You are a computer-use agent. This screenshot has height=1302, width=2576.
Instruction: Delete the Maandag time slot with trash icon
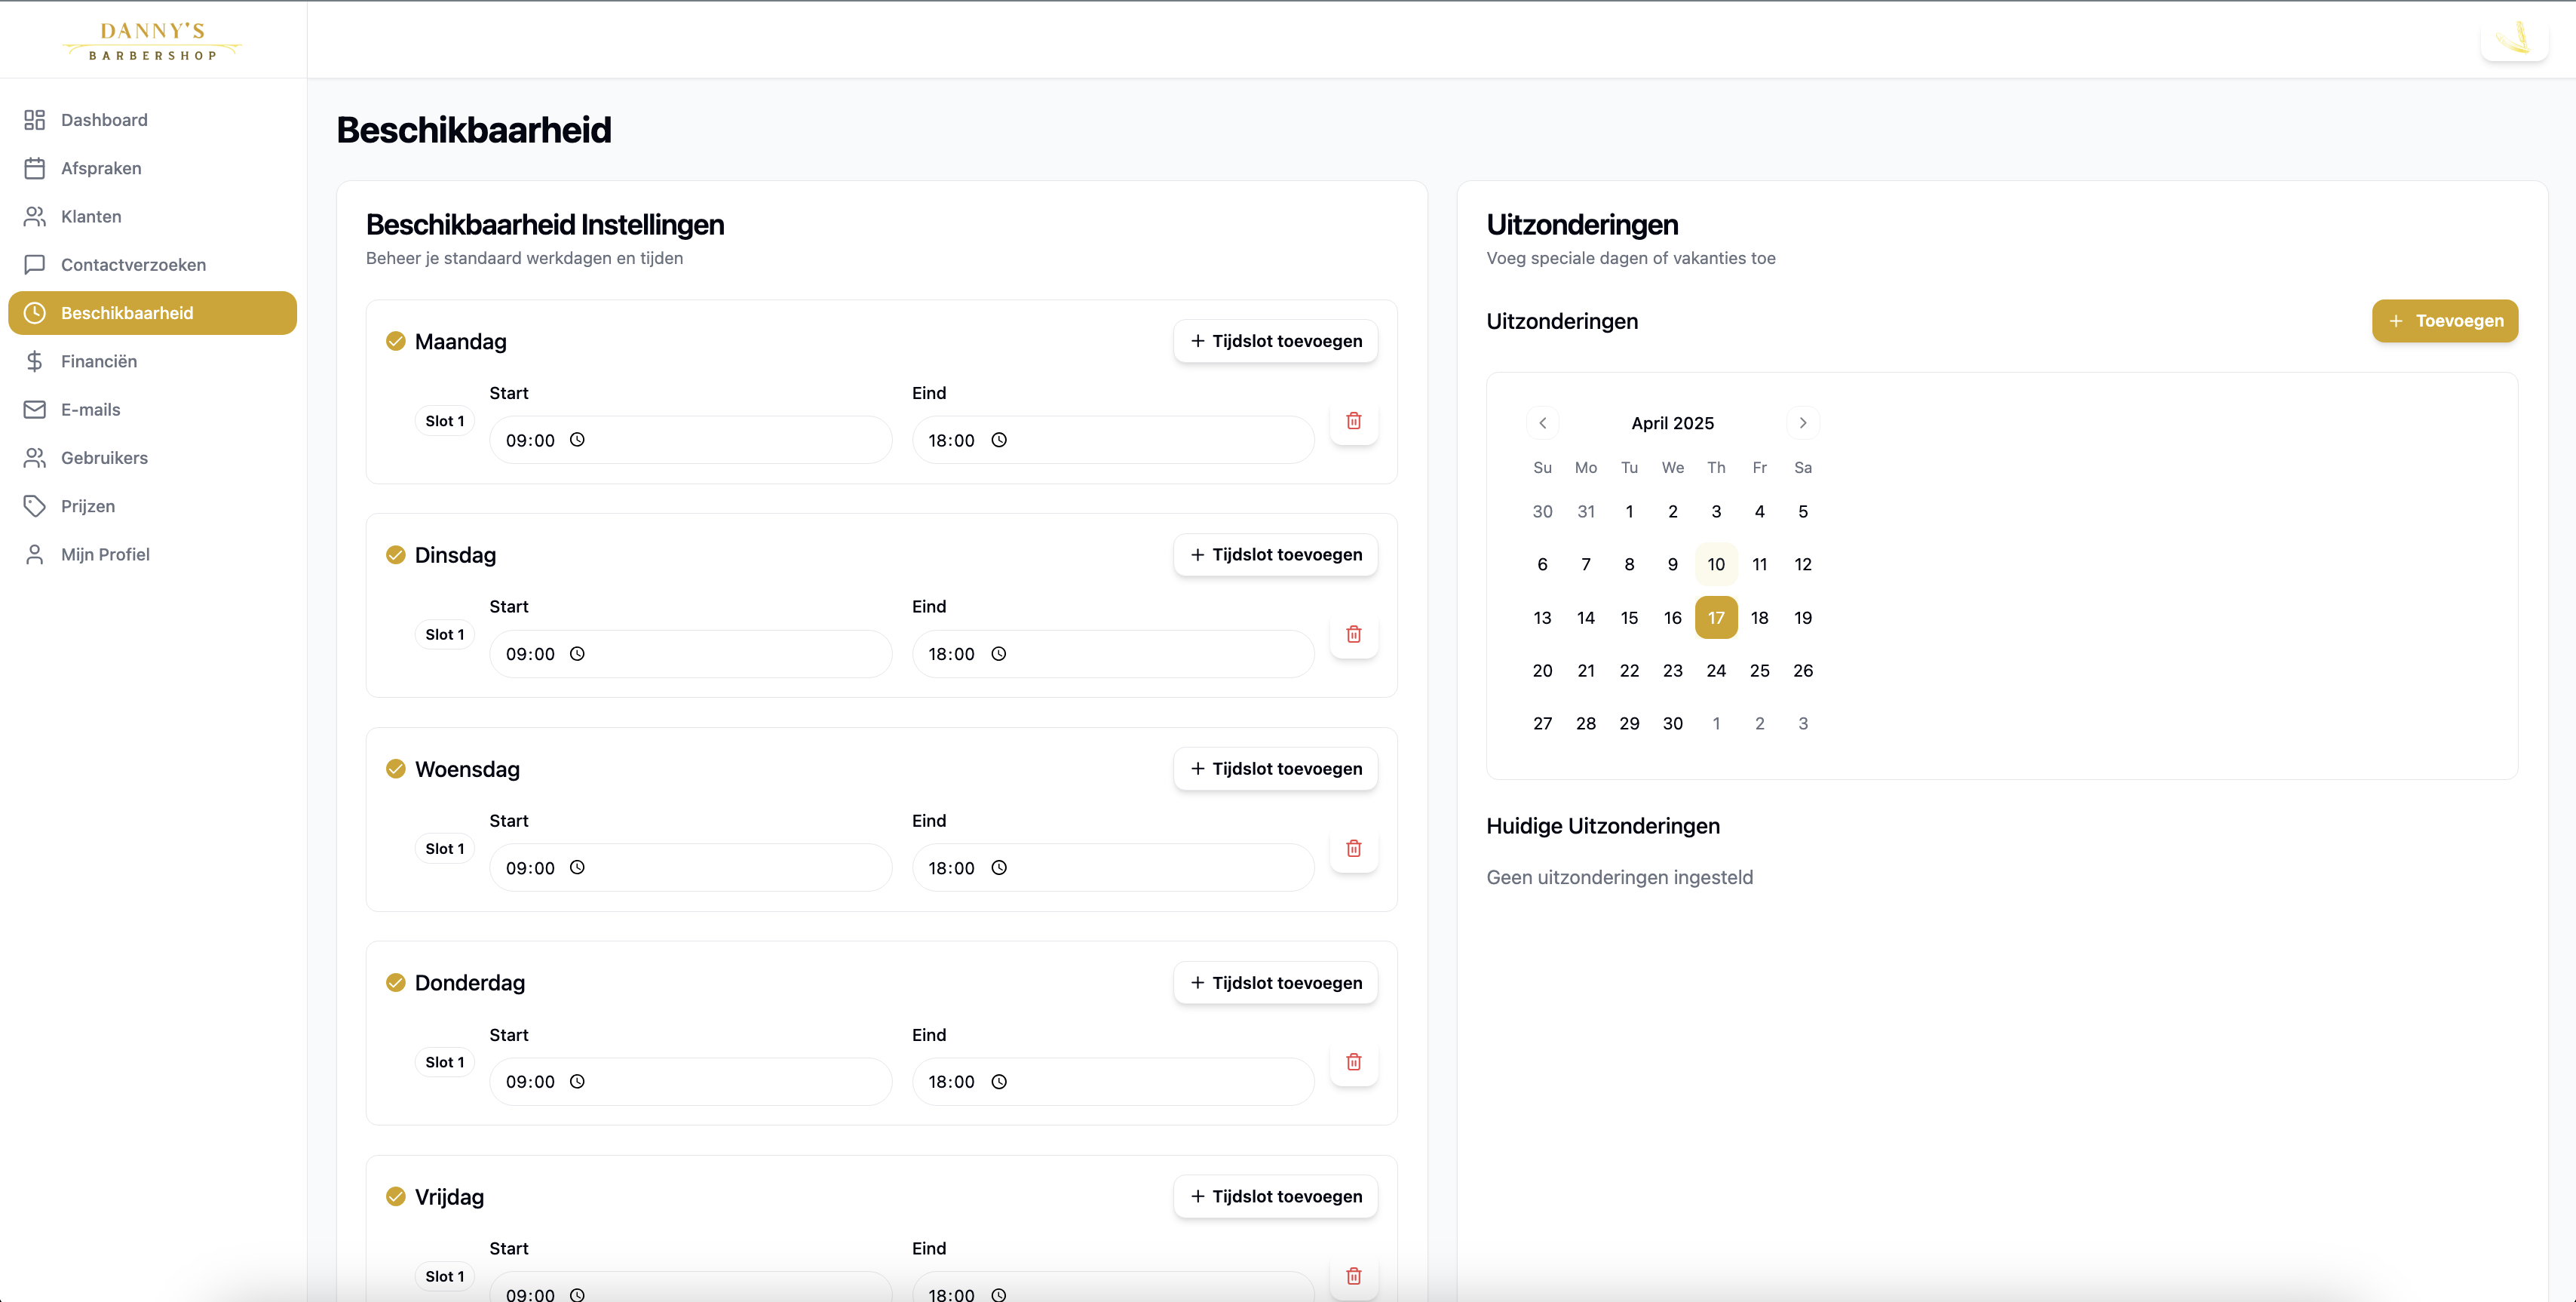(1354, 421)
